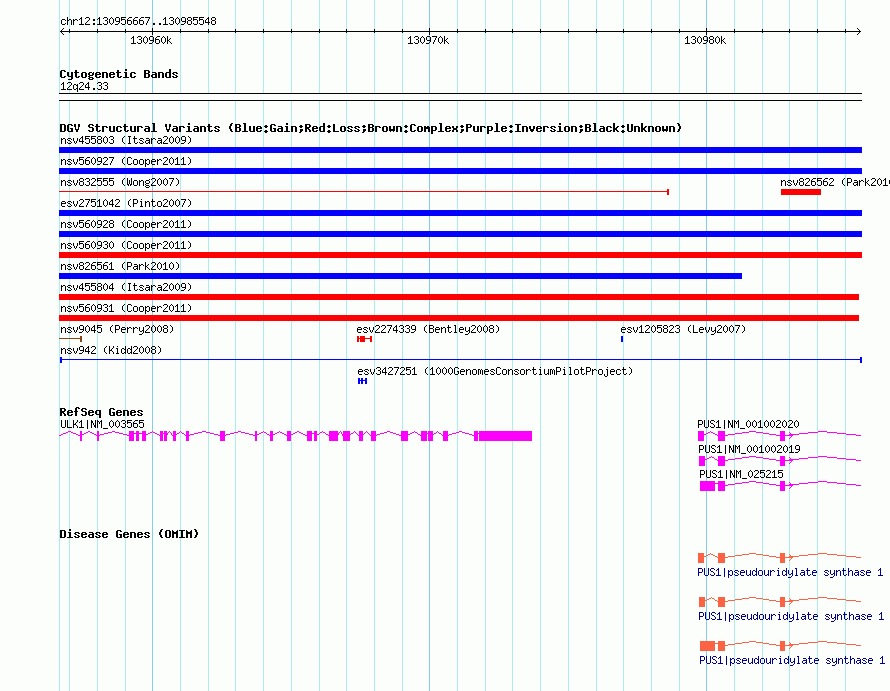The height and width of the screenshot is (691, 890).
Task: Open the DGV Structural Variants track title
Action: point(370,128)
